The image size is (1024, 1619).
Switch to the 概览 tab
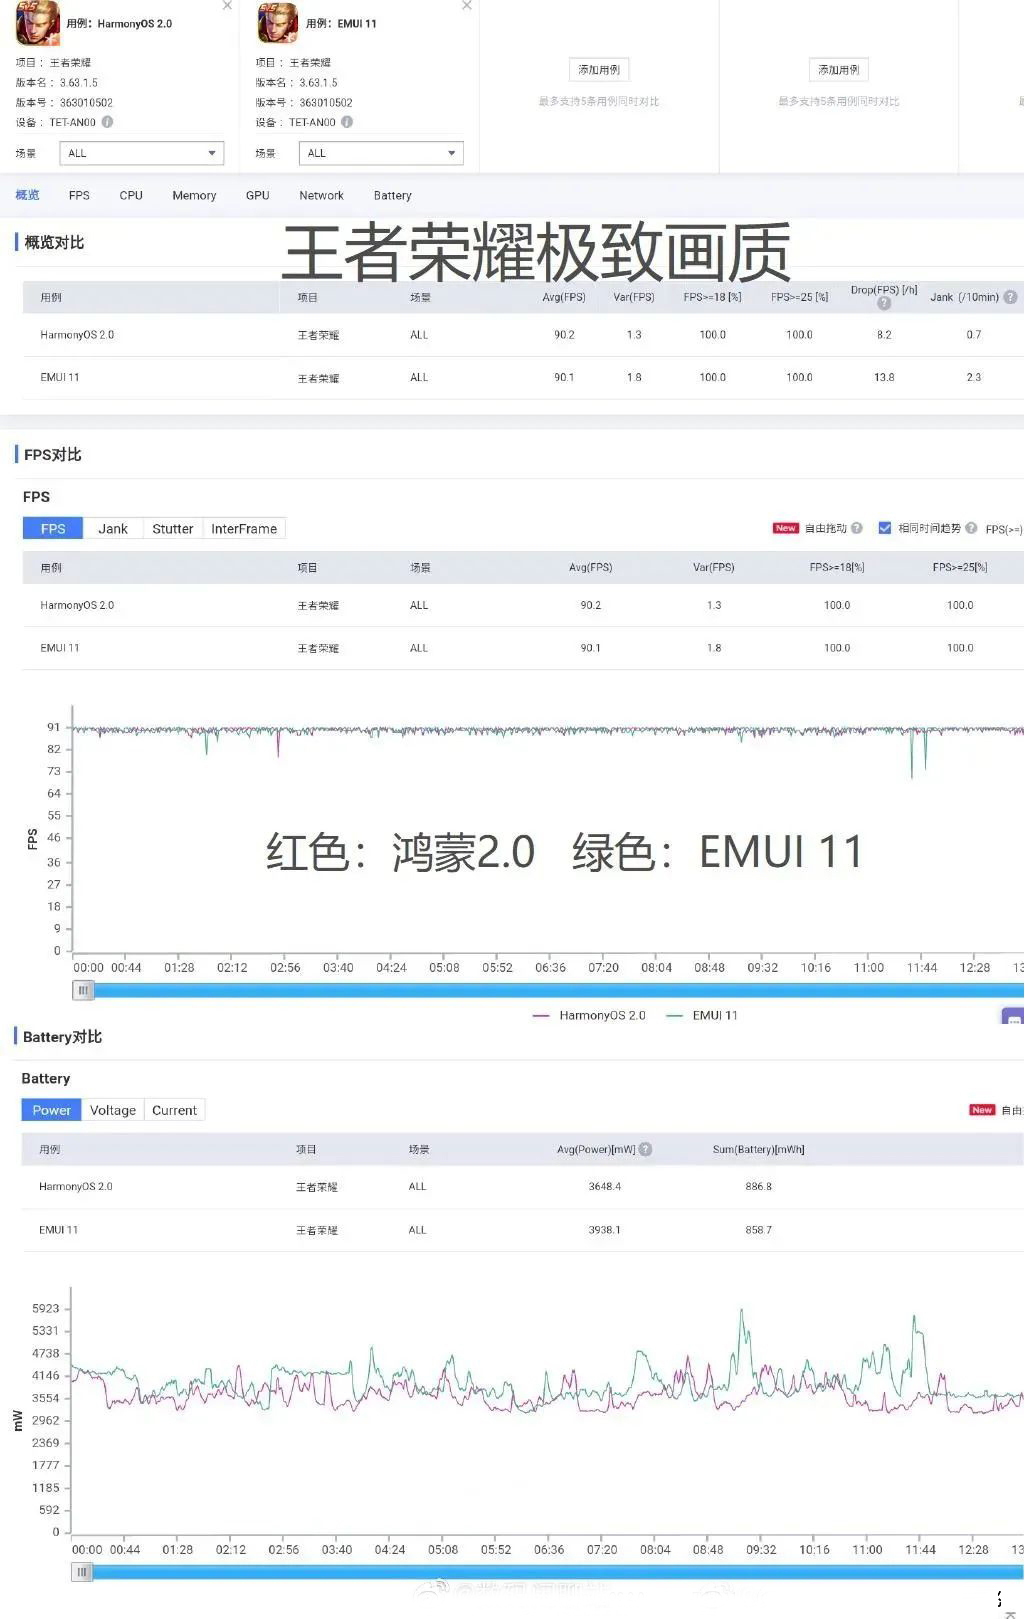(28, 195)
